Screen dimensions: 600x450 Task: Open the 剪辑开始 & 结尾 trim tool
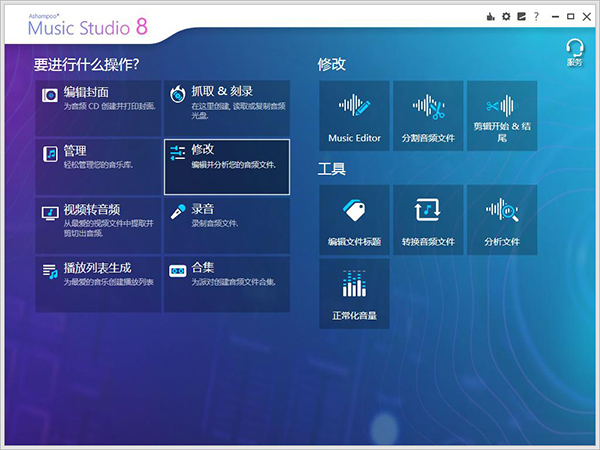tap(502, 116)
